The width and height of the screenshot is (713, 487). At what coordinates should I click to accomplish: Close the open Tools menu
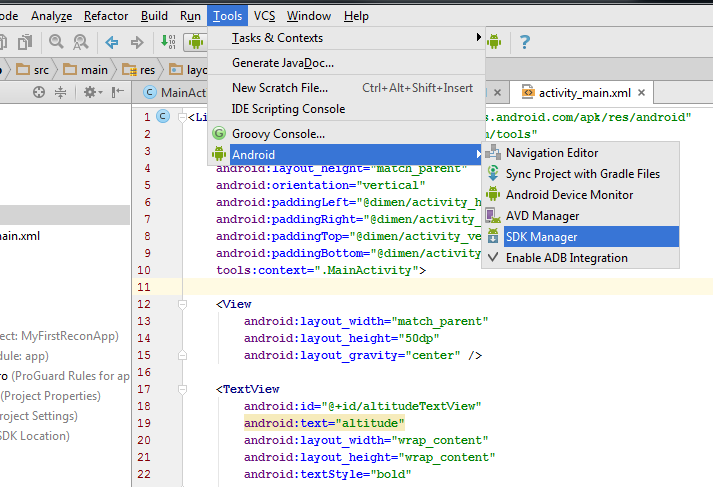[x=227, y=16]
